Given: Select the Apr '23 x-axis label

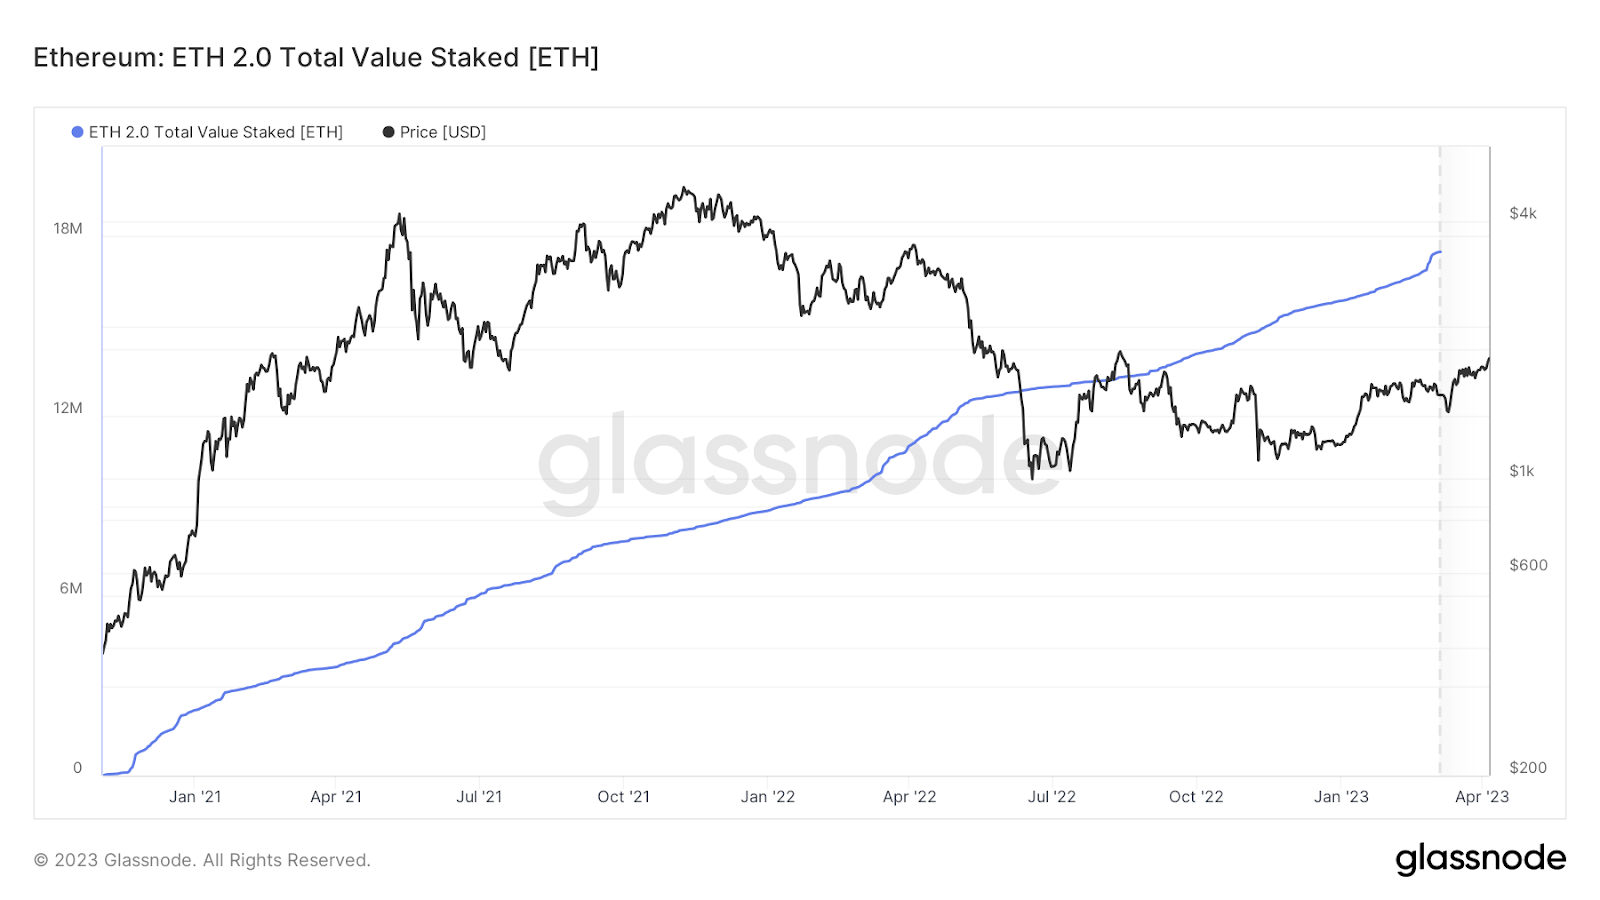Looking at the screenshot, I should pos(1482,797).
